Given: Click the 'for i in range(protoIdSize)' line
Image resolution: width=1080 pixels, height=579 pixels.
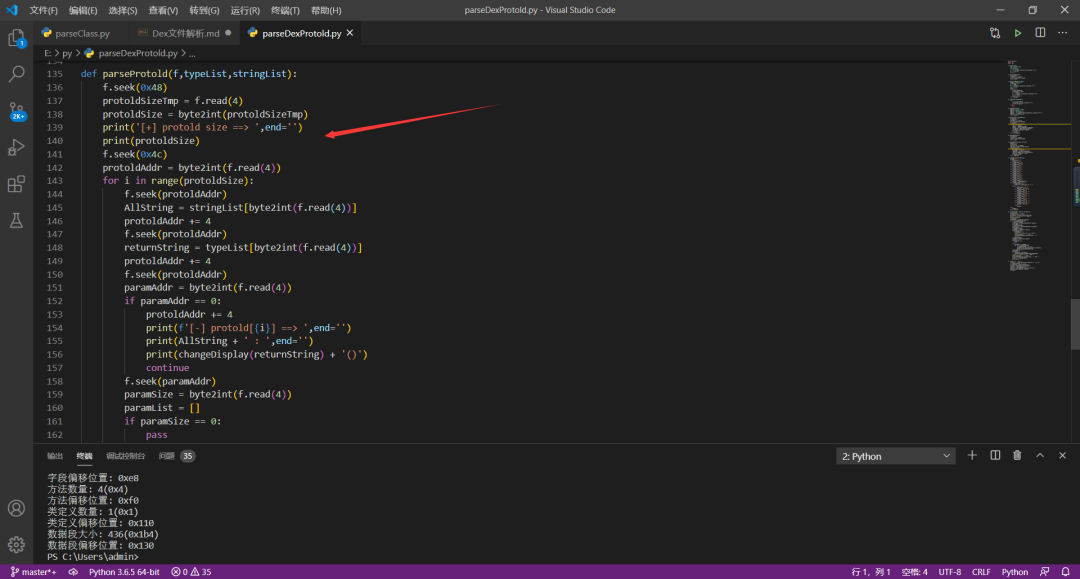Looking at the screenshot, I should (x=178, y=180).
